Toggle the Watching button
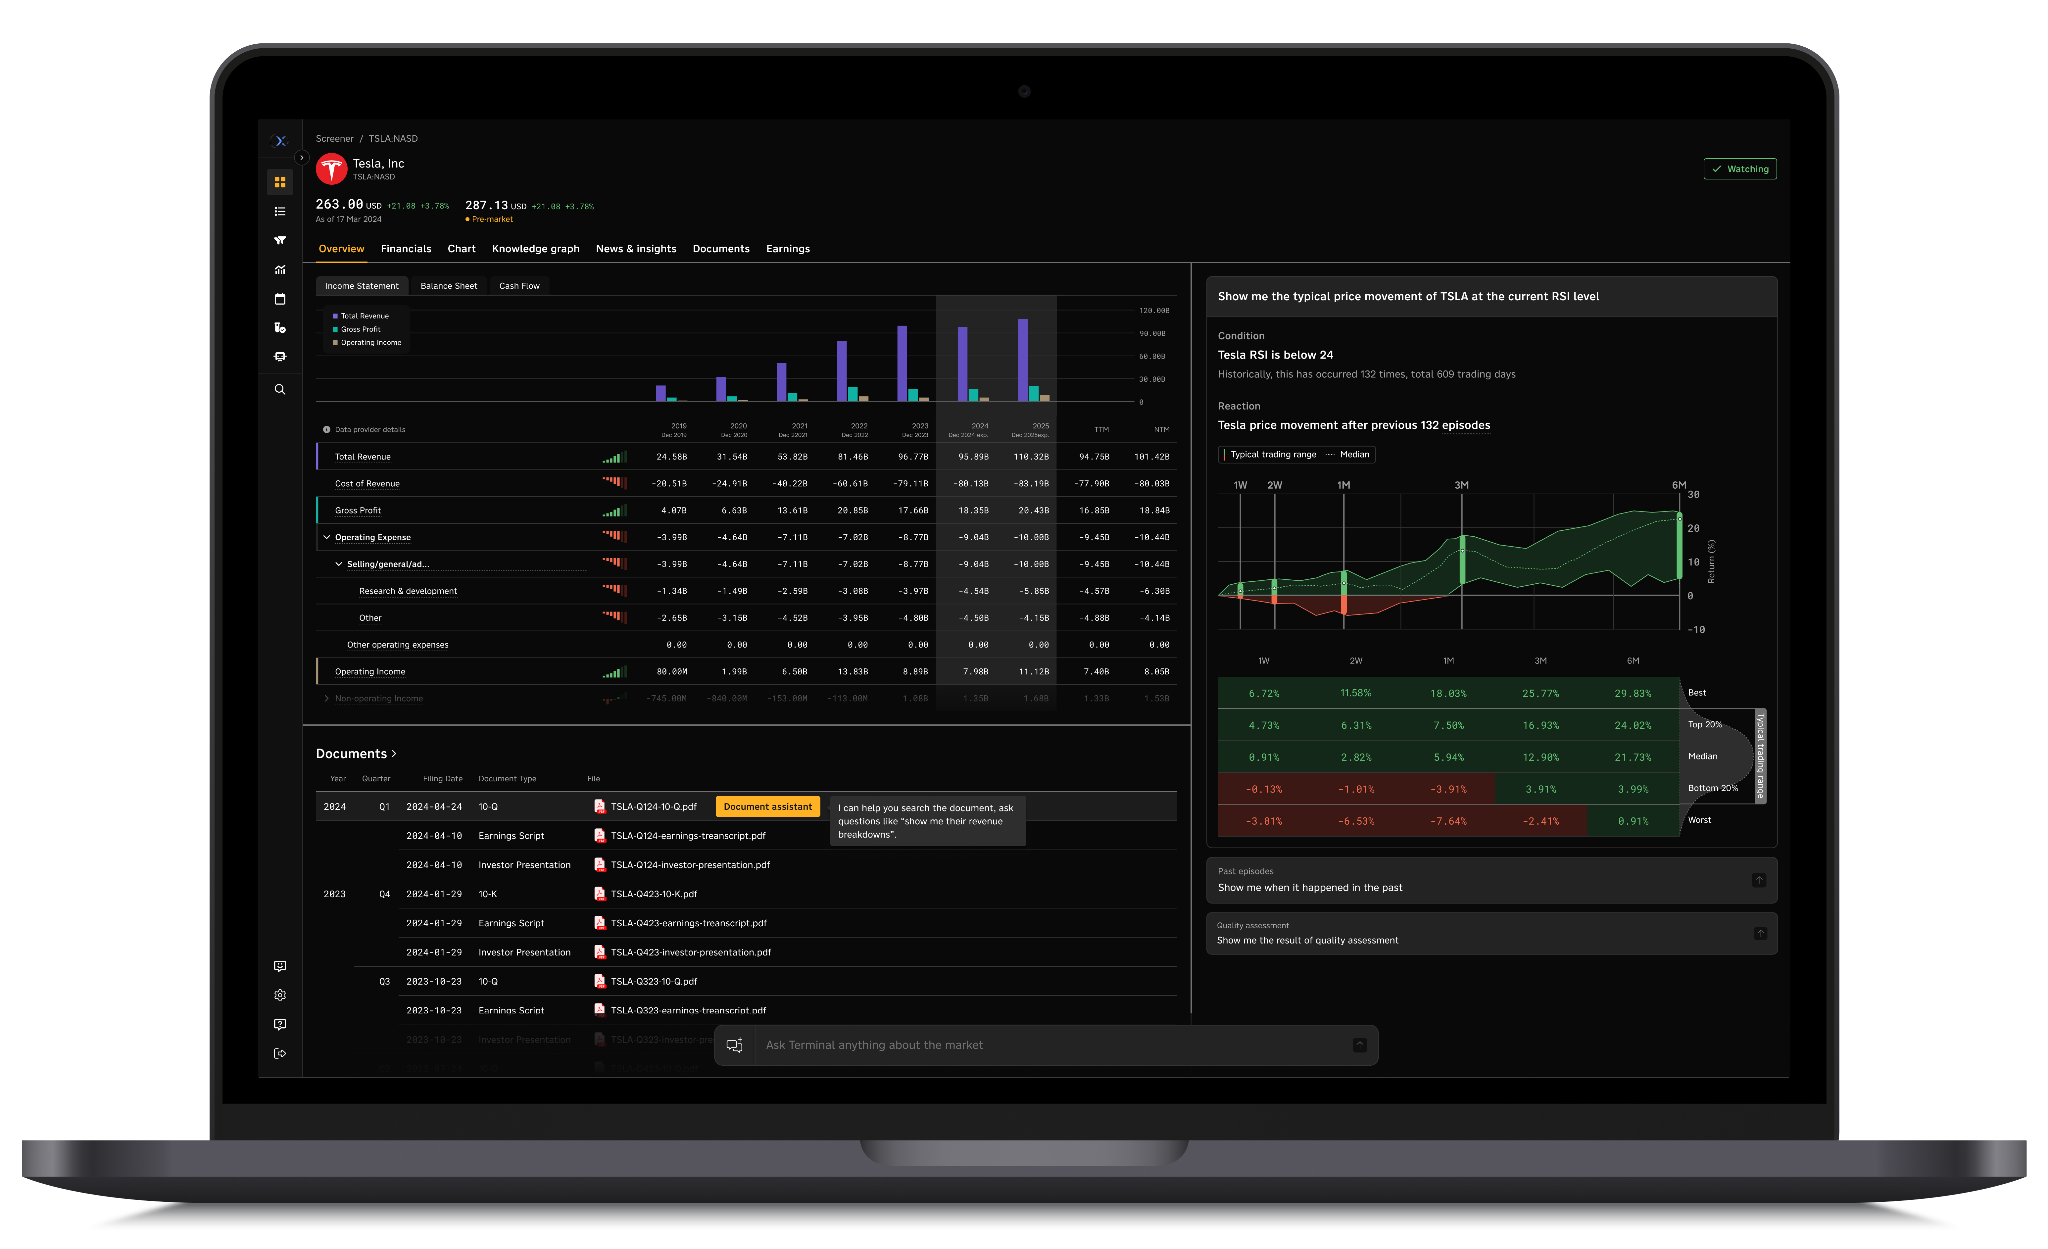 pos(1740,169)
